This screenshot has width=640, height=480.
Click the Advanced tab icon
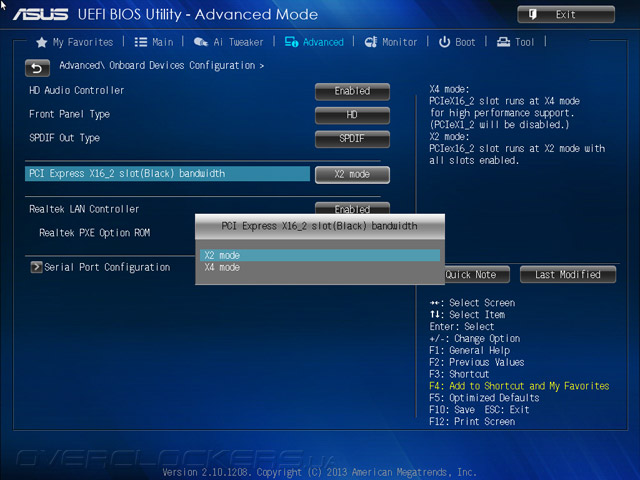291,42
